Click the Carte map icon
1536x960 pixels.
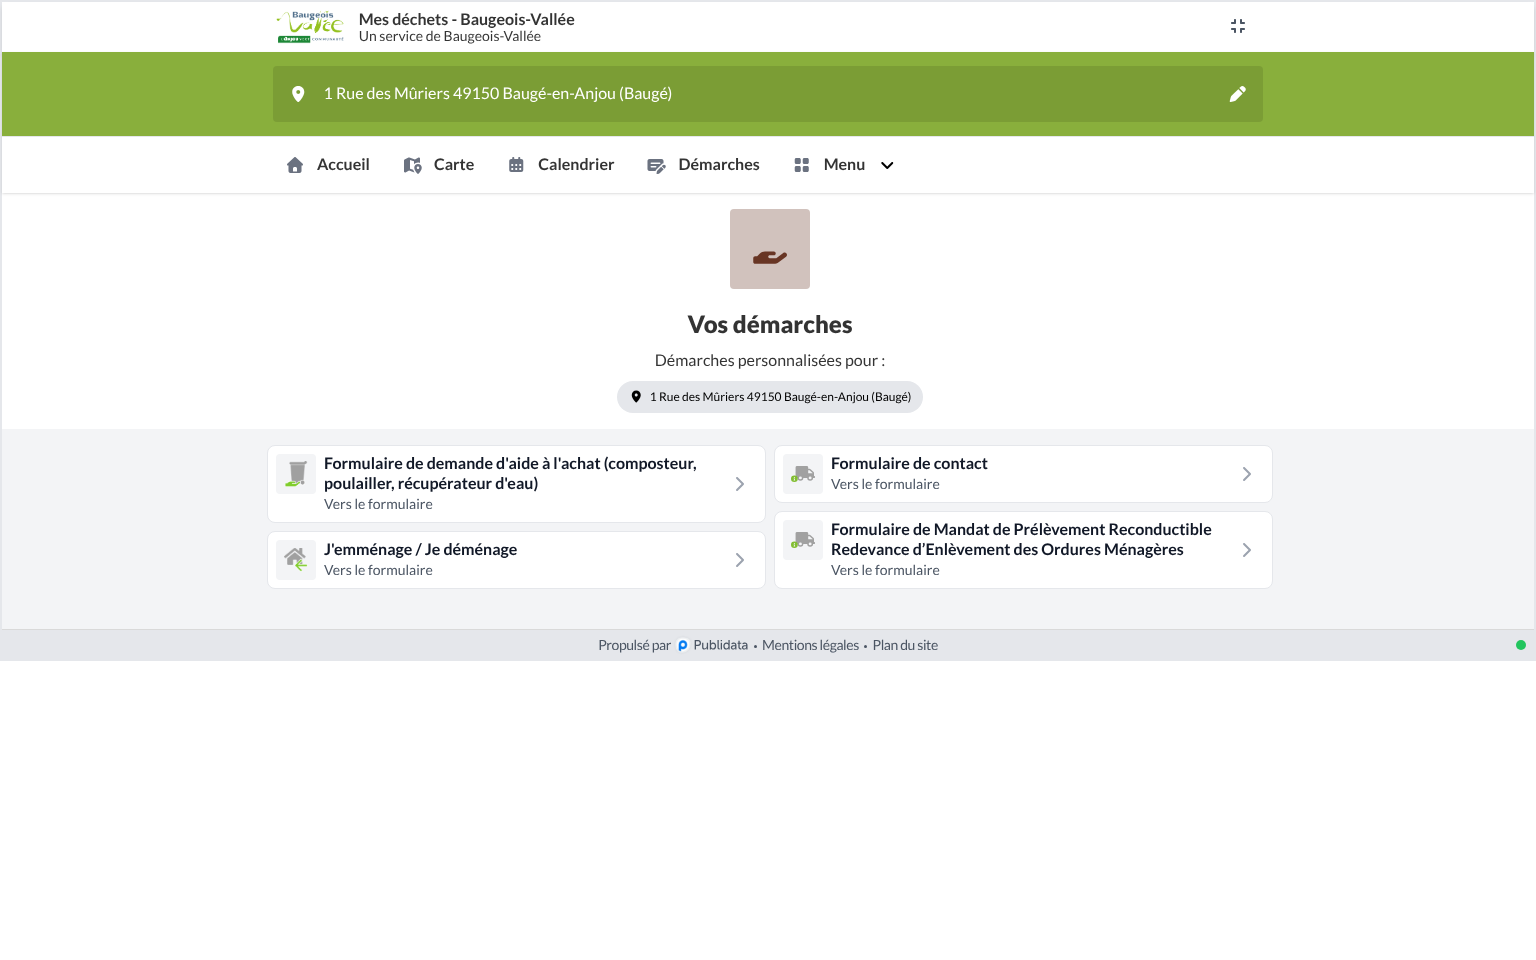point(412,165)
